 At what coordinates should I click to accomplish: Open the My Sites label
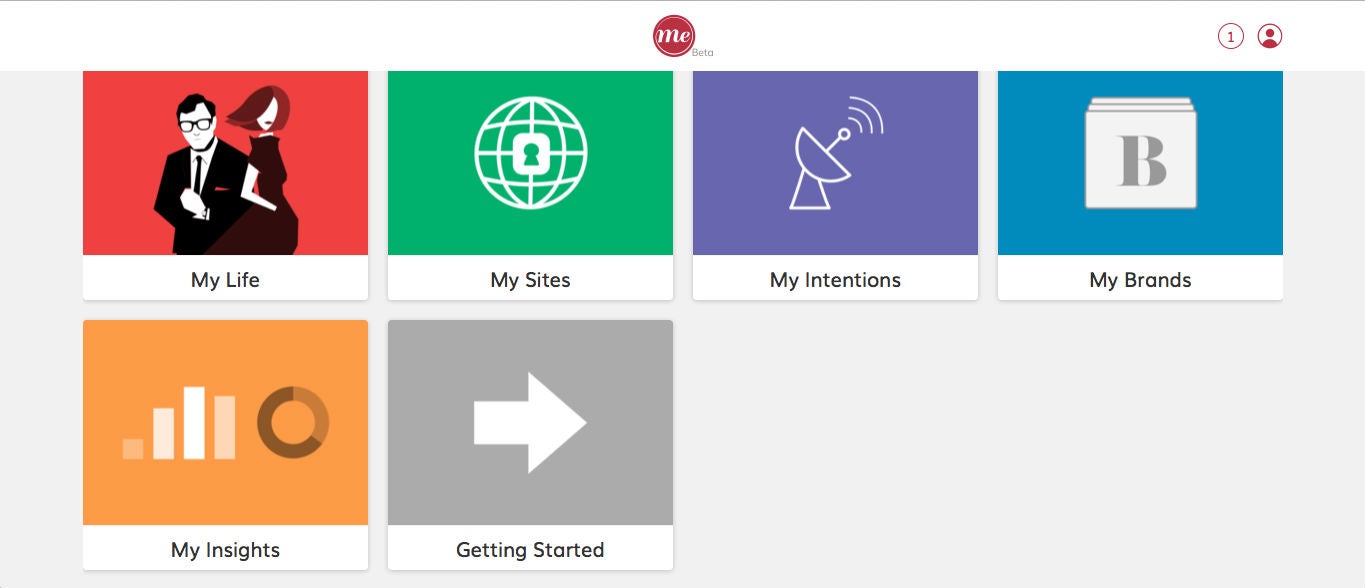point(530,280)
